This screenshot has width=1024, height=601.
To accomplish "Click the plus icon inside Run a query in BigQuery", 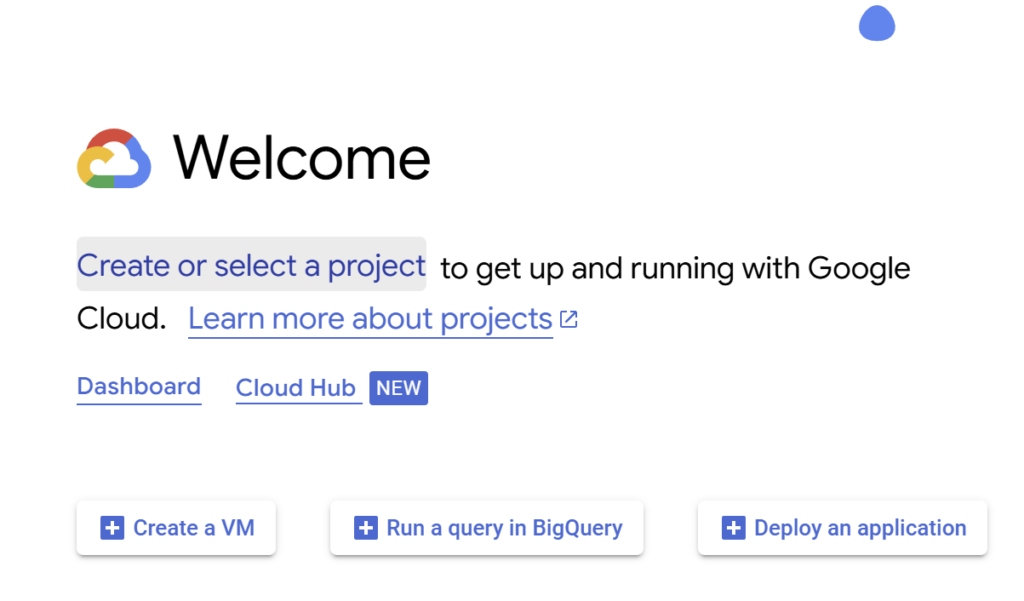I will point(366,527).
